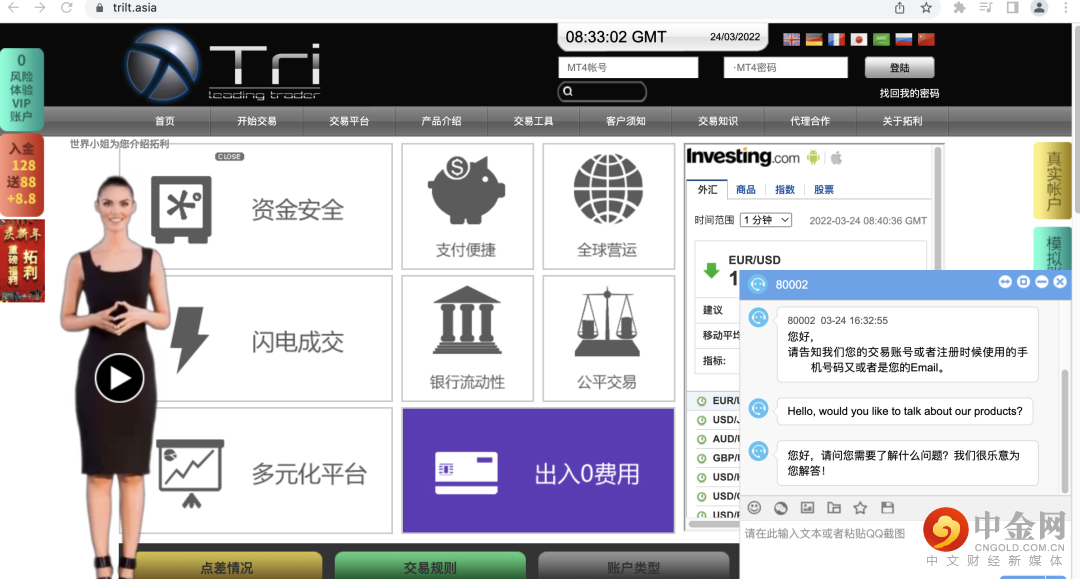
Task: Click the Apple icon beside Investing.com logo
Action: tap(837, 157)
